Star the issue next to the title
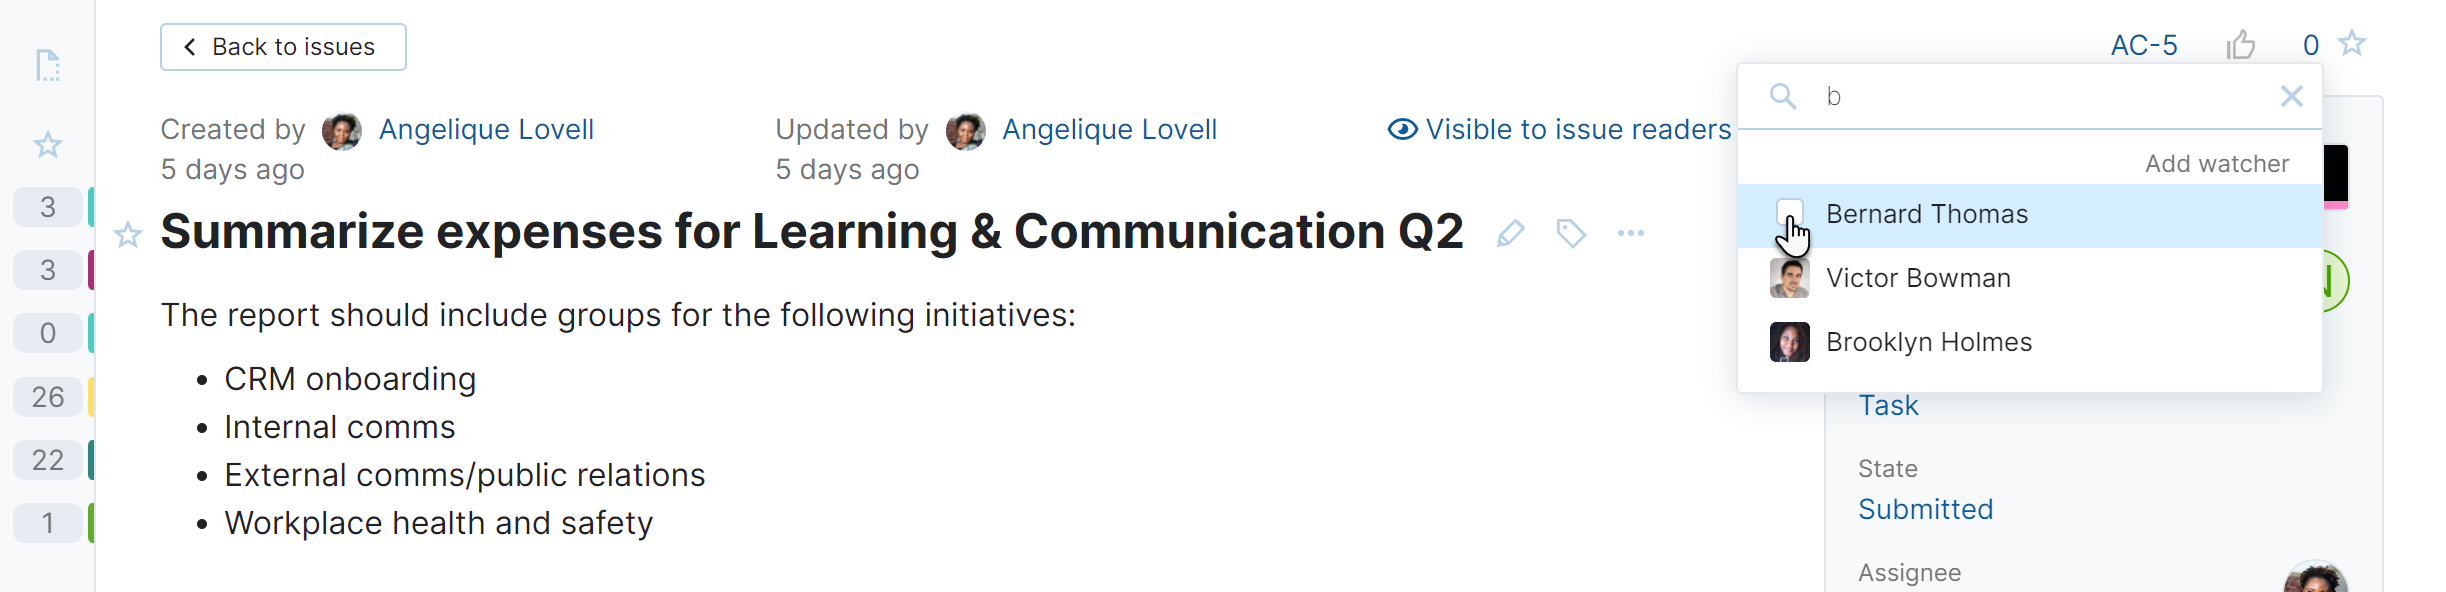2446x592 pixels. (128, 235)
